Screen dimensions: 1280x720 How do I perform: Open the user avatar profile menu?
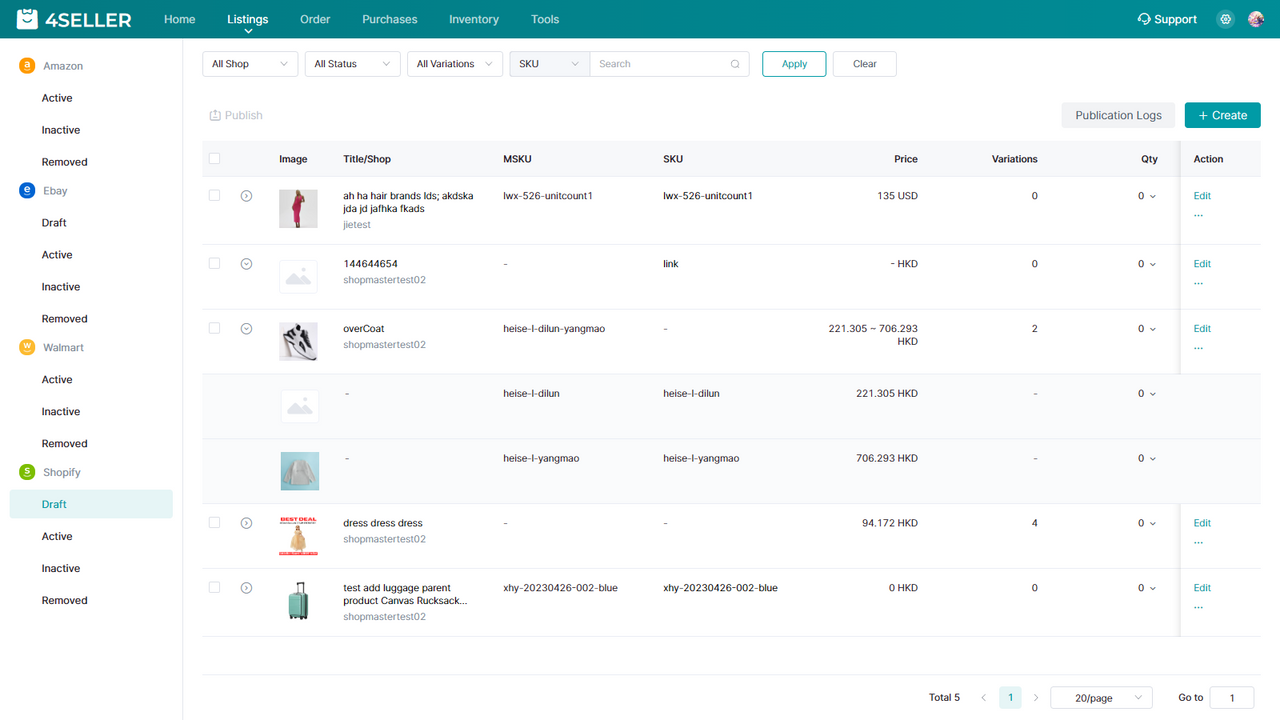point(1256,19)
